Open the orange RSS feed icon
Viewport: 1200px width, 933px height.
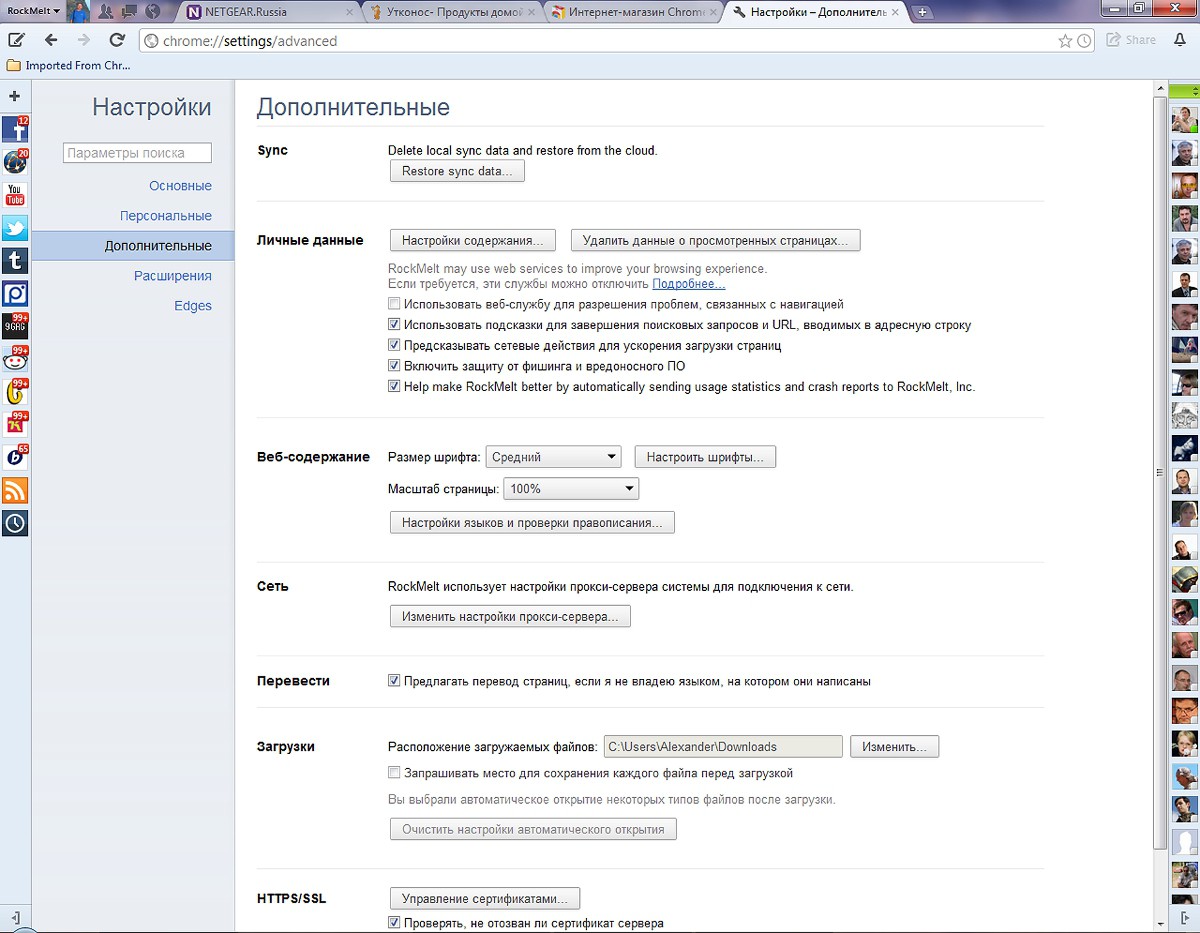click(14, 490)
